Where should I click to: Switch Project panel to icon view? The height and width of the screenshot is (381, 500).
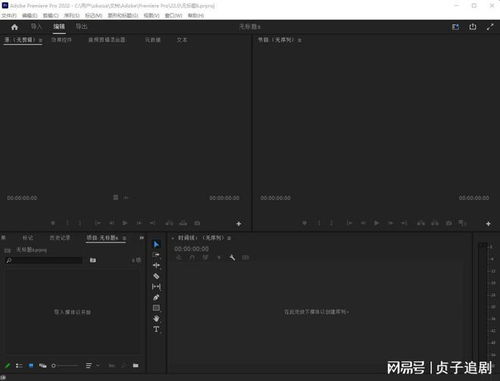coord(31,366)
